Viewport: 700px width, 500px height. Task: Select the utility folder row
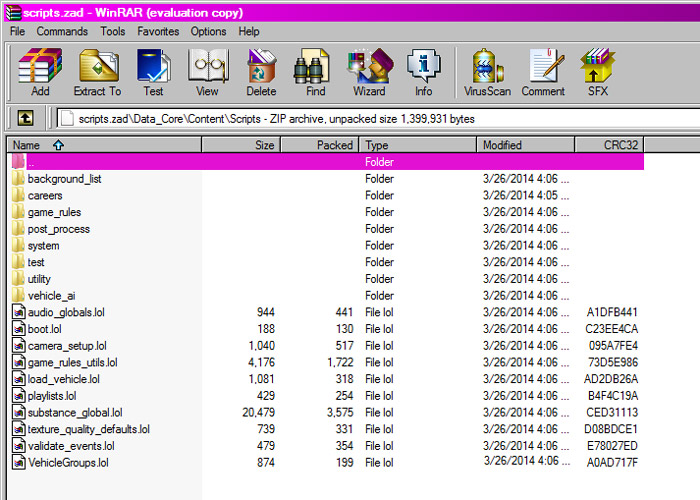click(326, 279)
